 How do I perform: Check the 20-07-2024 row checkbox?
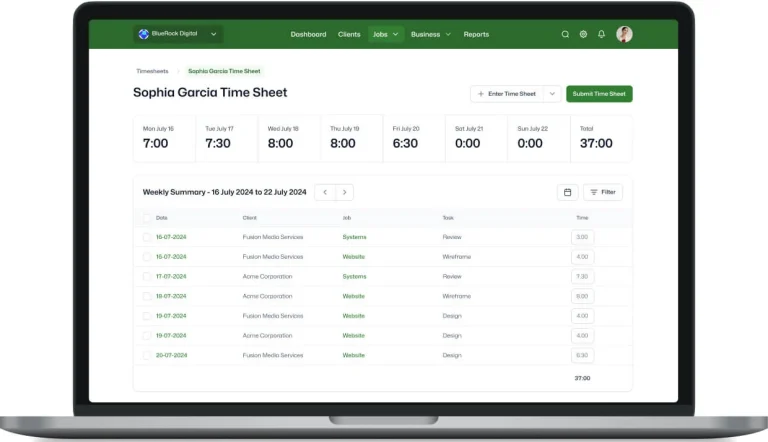[x=147, y=355]
